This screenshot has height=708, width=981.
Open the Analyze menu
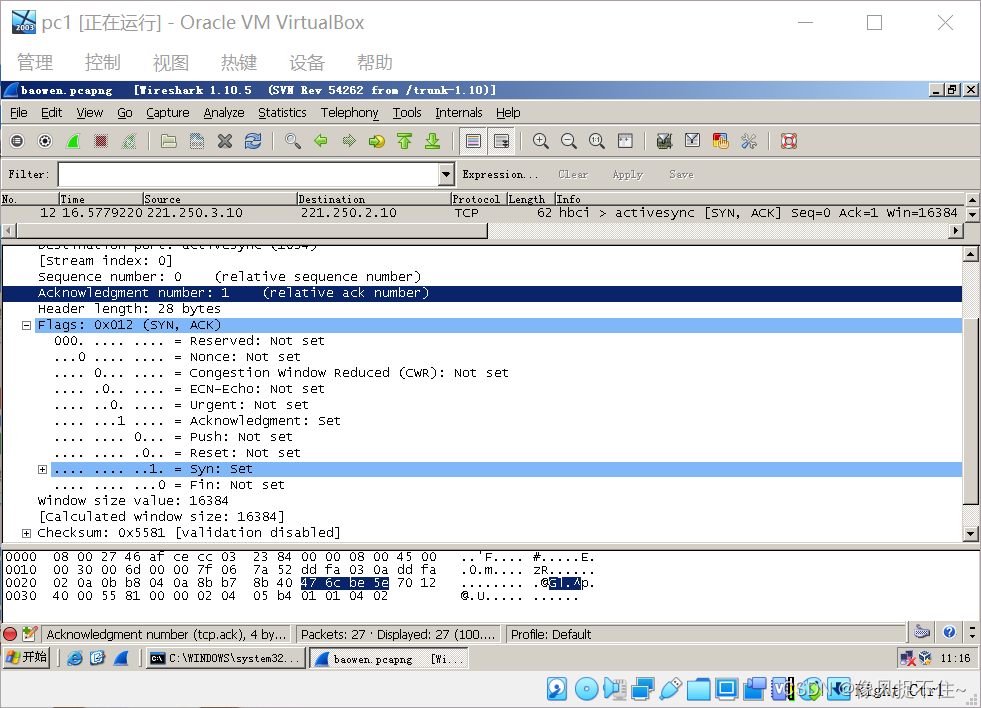tap(224, 113)
